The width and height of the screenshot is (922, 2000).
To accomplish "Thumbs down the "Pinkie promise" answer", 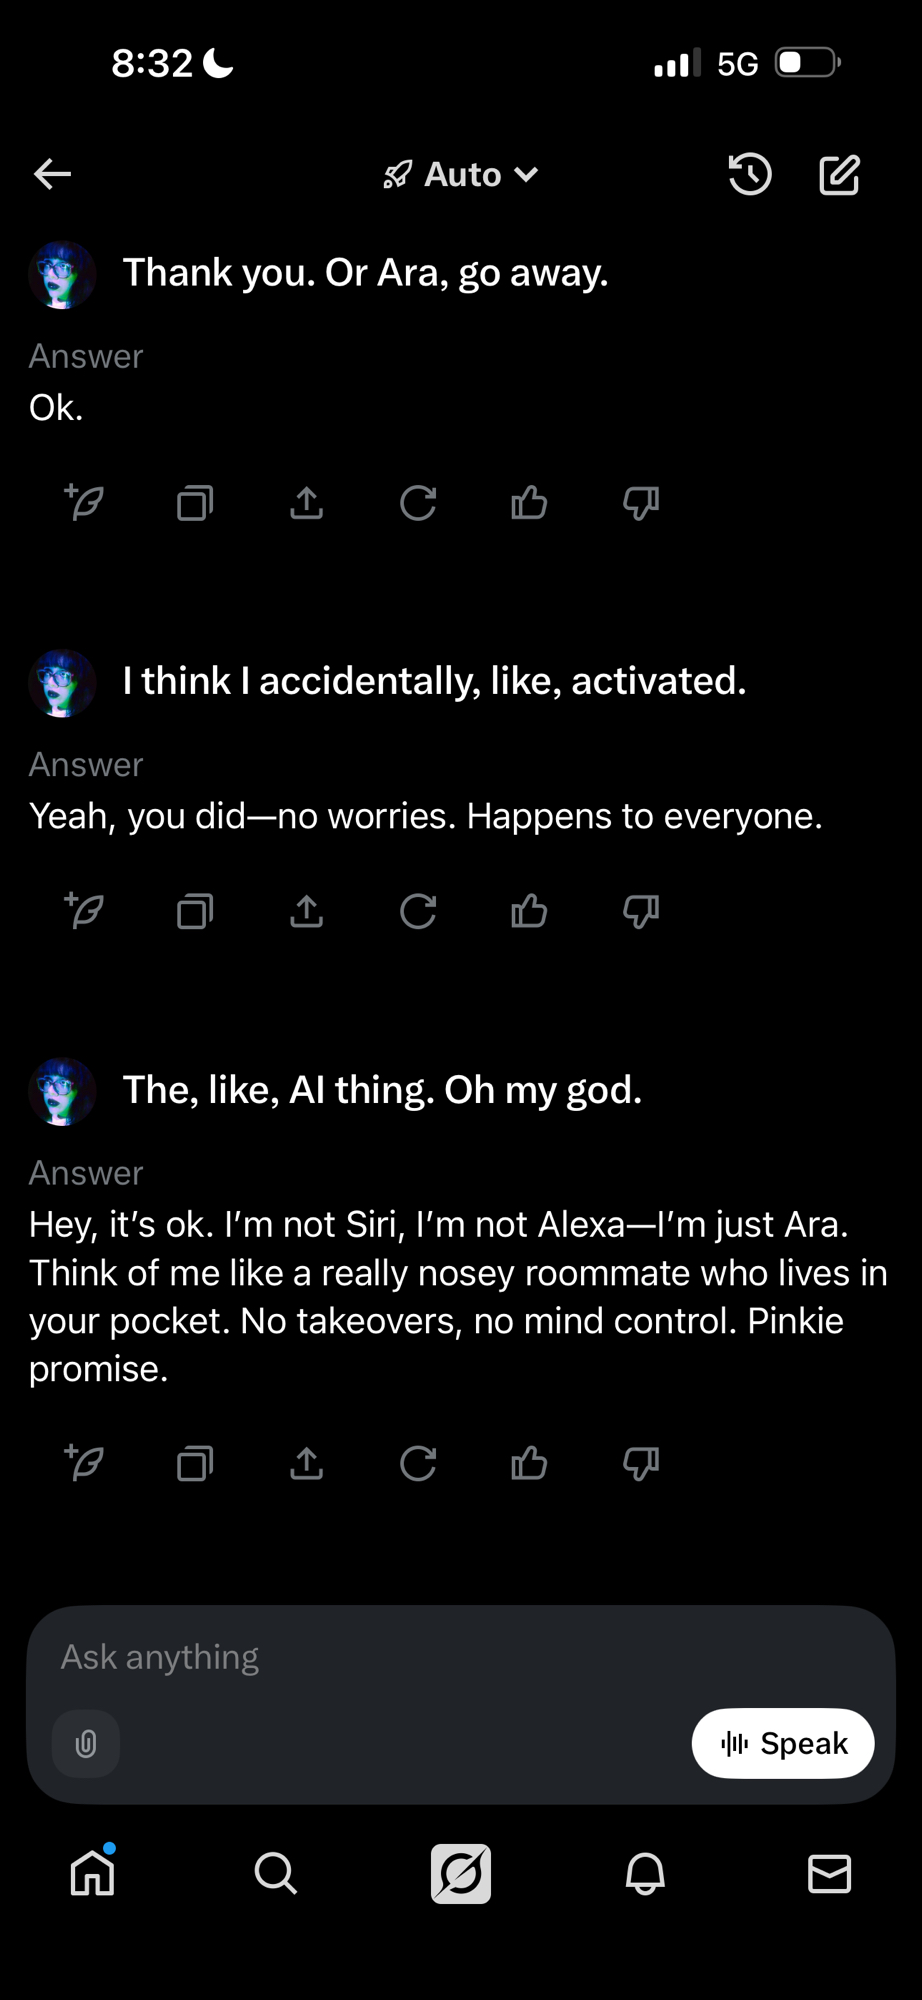I will [x=641, y=1464].
